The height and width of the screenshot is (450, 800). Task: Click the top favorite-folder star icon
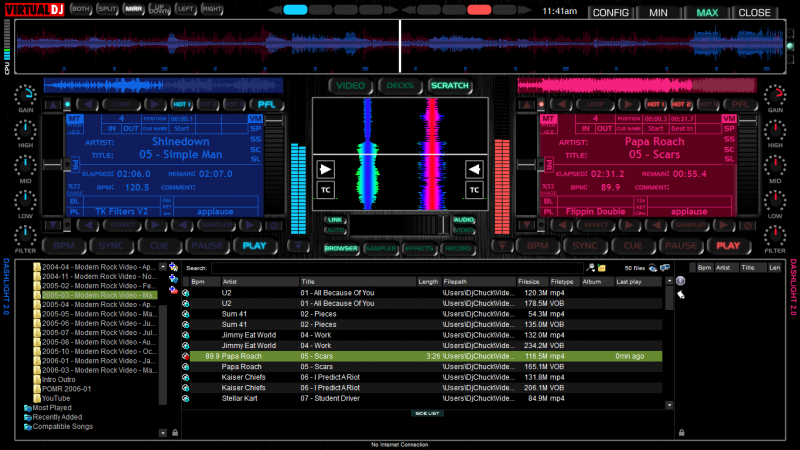click(x=173, y=267)
